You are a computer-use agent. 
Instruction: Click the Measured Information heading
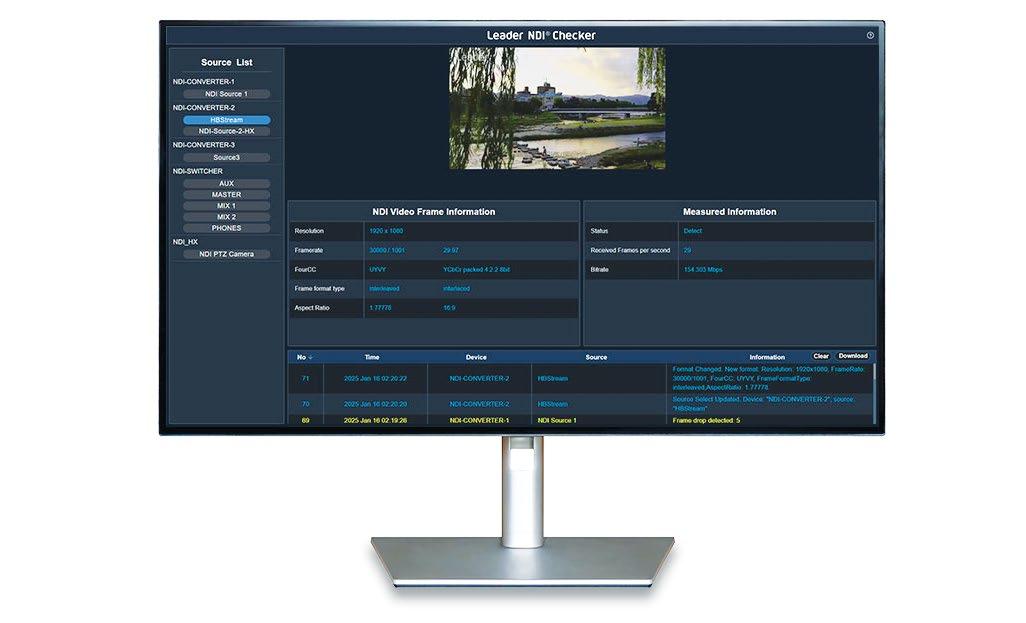(730, 212)
